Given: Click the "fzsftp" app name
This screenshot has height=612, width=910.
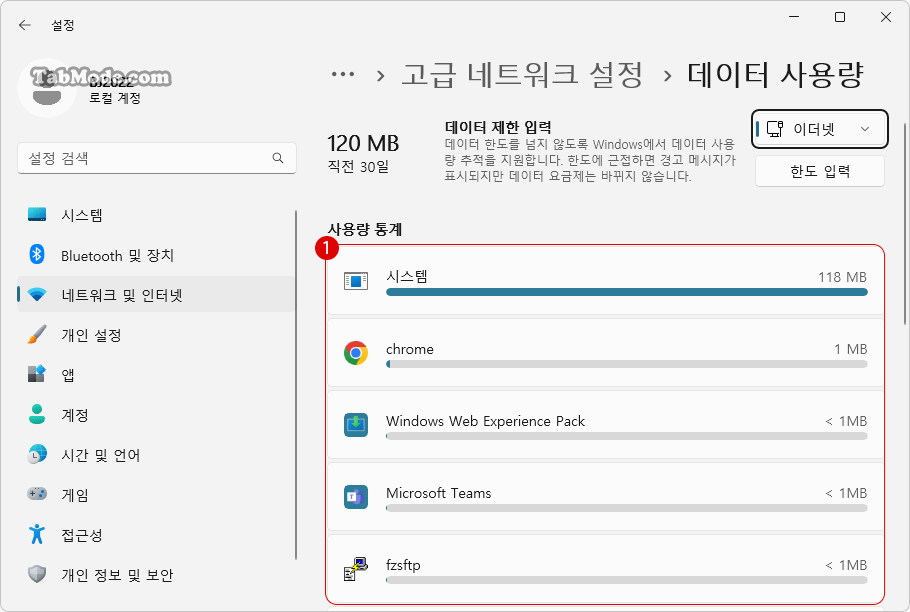Looking at the screenshot, I should point(403,565).
